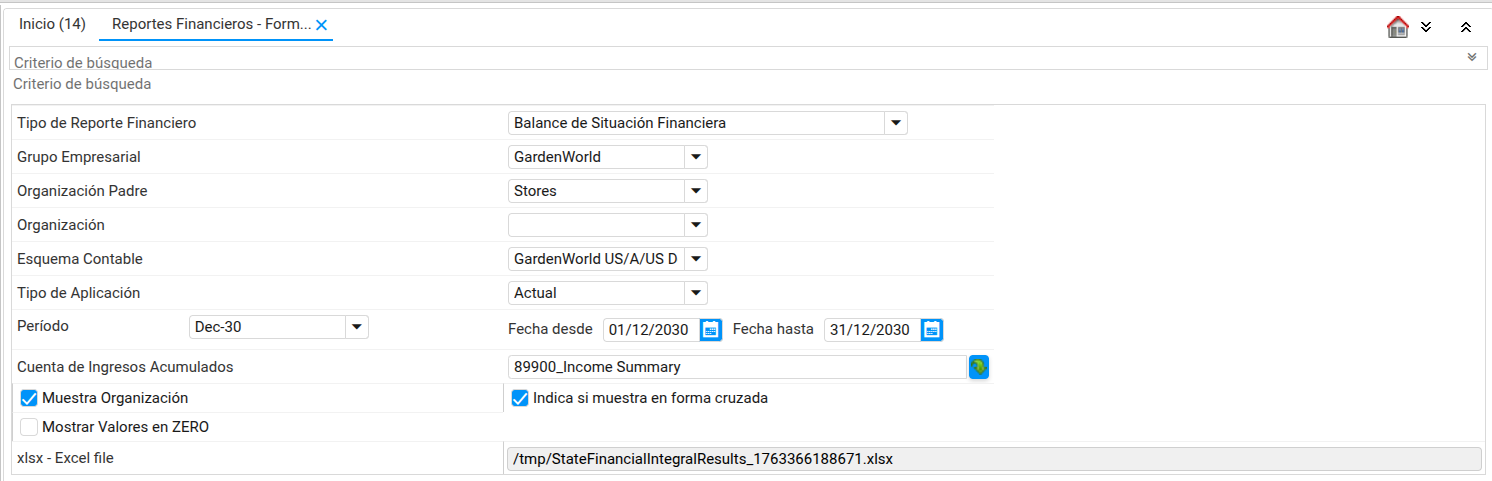Collapse the Criterio de búsqueda panel
1492x481 pixels.
1472,57
